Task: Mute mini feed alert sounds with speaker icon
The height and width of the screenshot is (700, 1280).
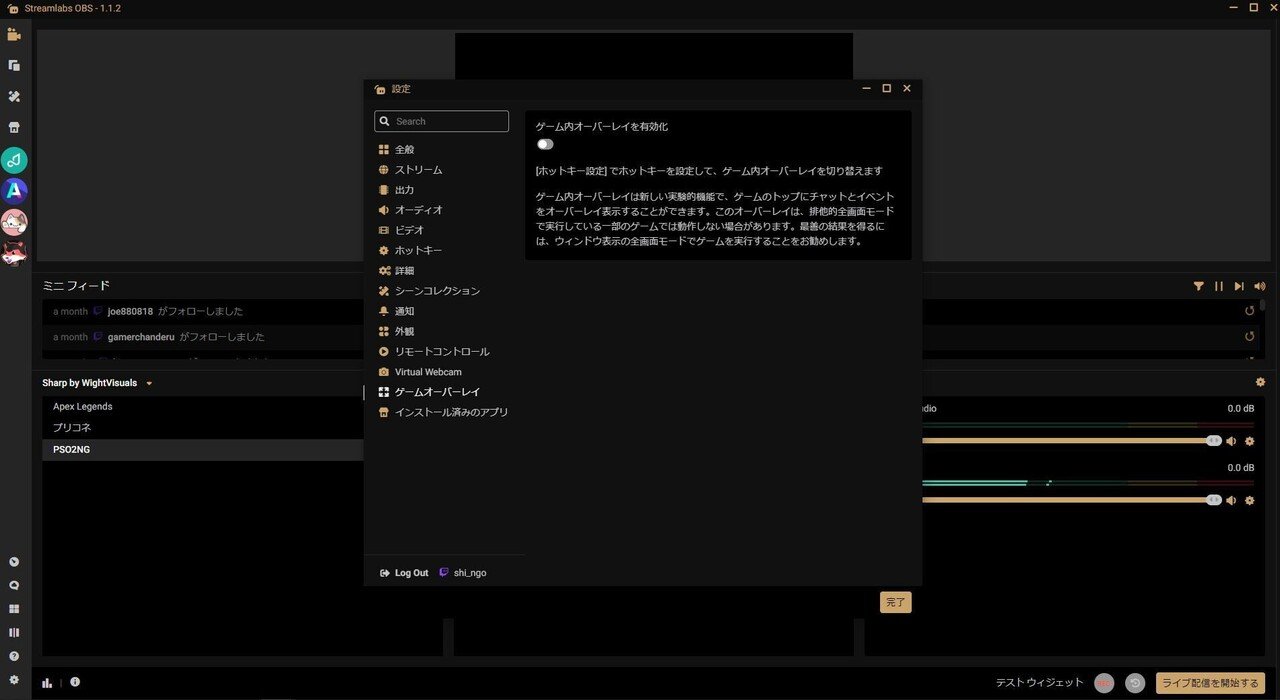Action: [x=1259, y=286]
